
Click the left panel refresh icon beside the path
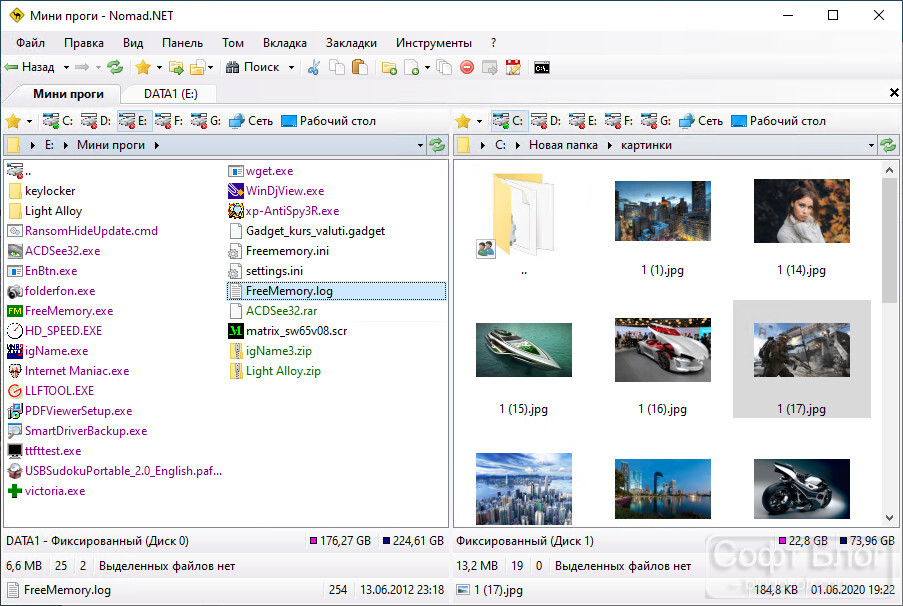point(437,145)
